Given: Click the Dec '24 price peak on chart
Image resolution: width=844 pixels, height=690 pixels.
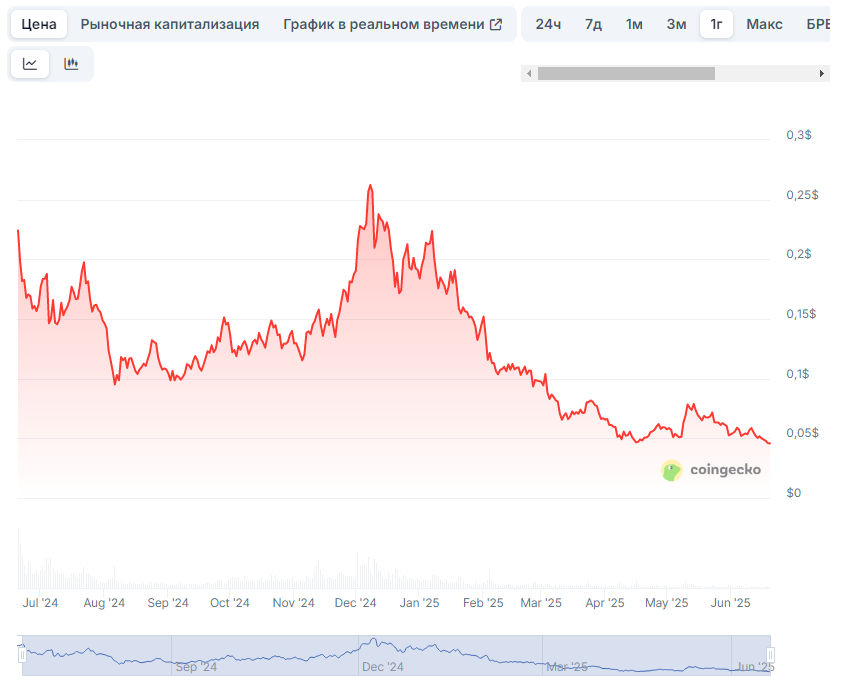Looking at the screenshot, I should 370,186.
